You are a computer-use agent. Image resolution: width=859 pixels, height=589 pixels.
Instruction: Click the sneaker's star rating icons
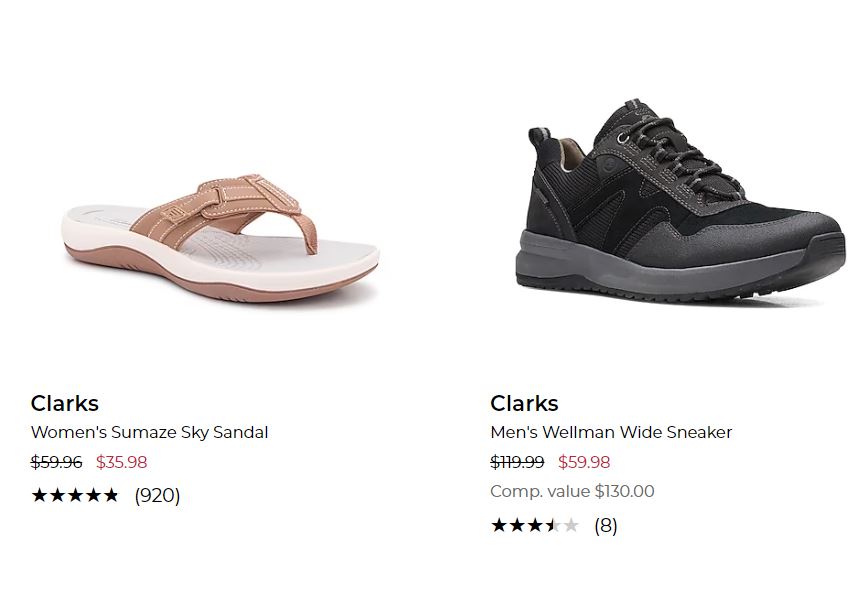534,525
